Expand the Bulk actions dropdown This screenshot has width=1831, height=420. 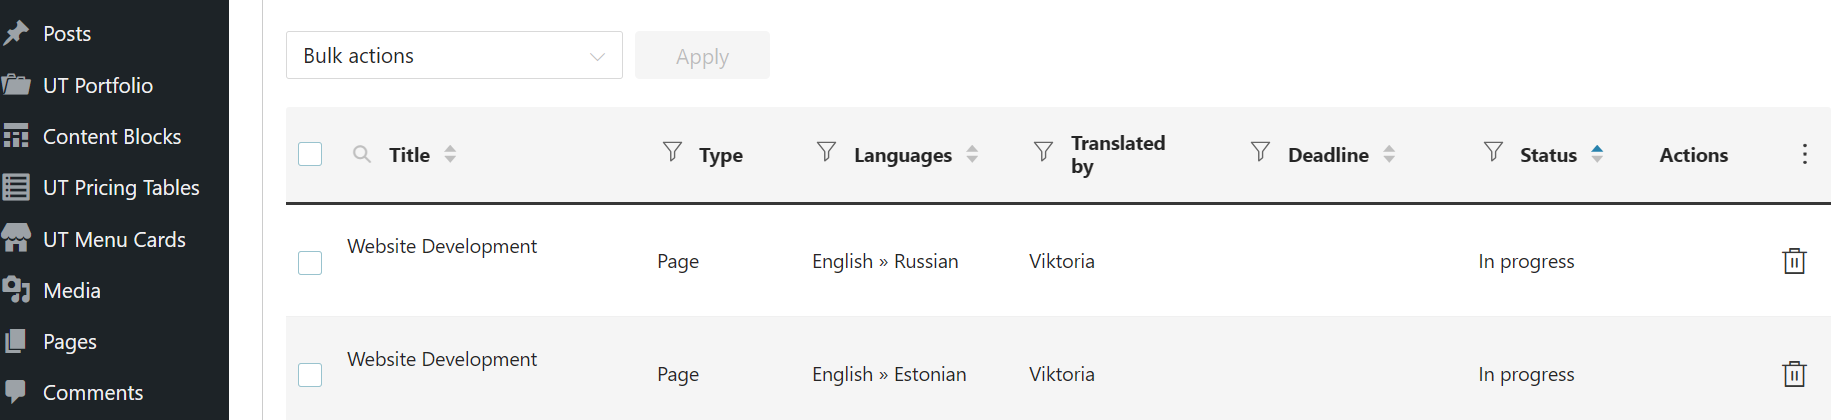[x=454, y=56]
